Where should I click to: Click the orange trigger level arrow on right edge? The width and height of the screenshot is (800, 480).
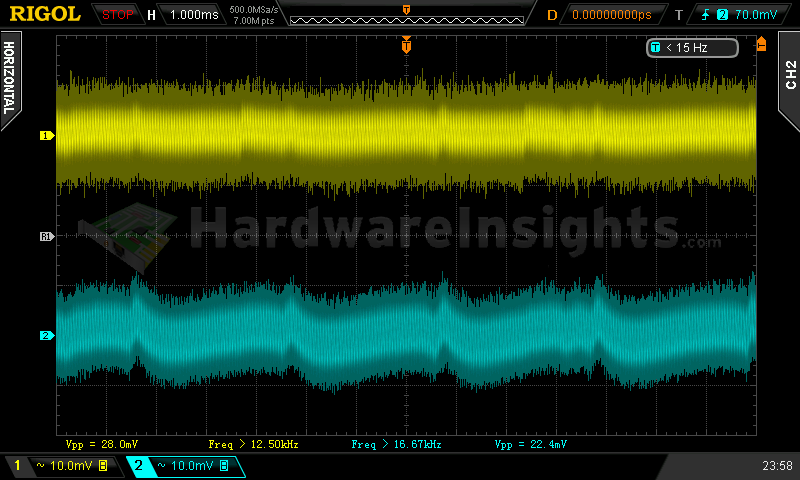click(x=762, y=43)
